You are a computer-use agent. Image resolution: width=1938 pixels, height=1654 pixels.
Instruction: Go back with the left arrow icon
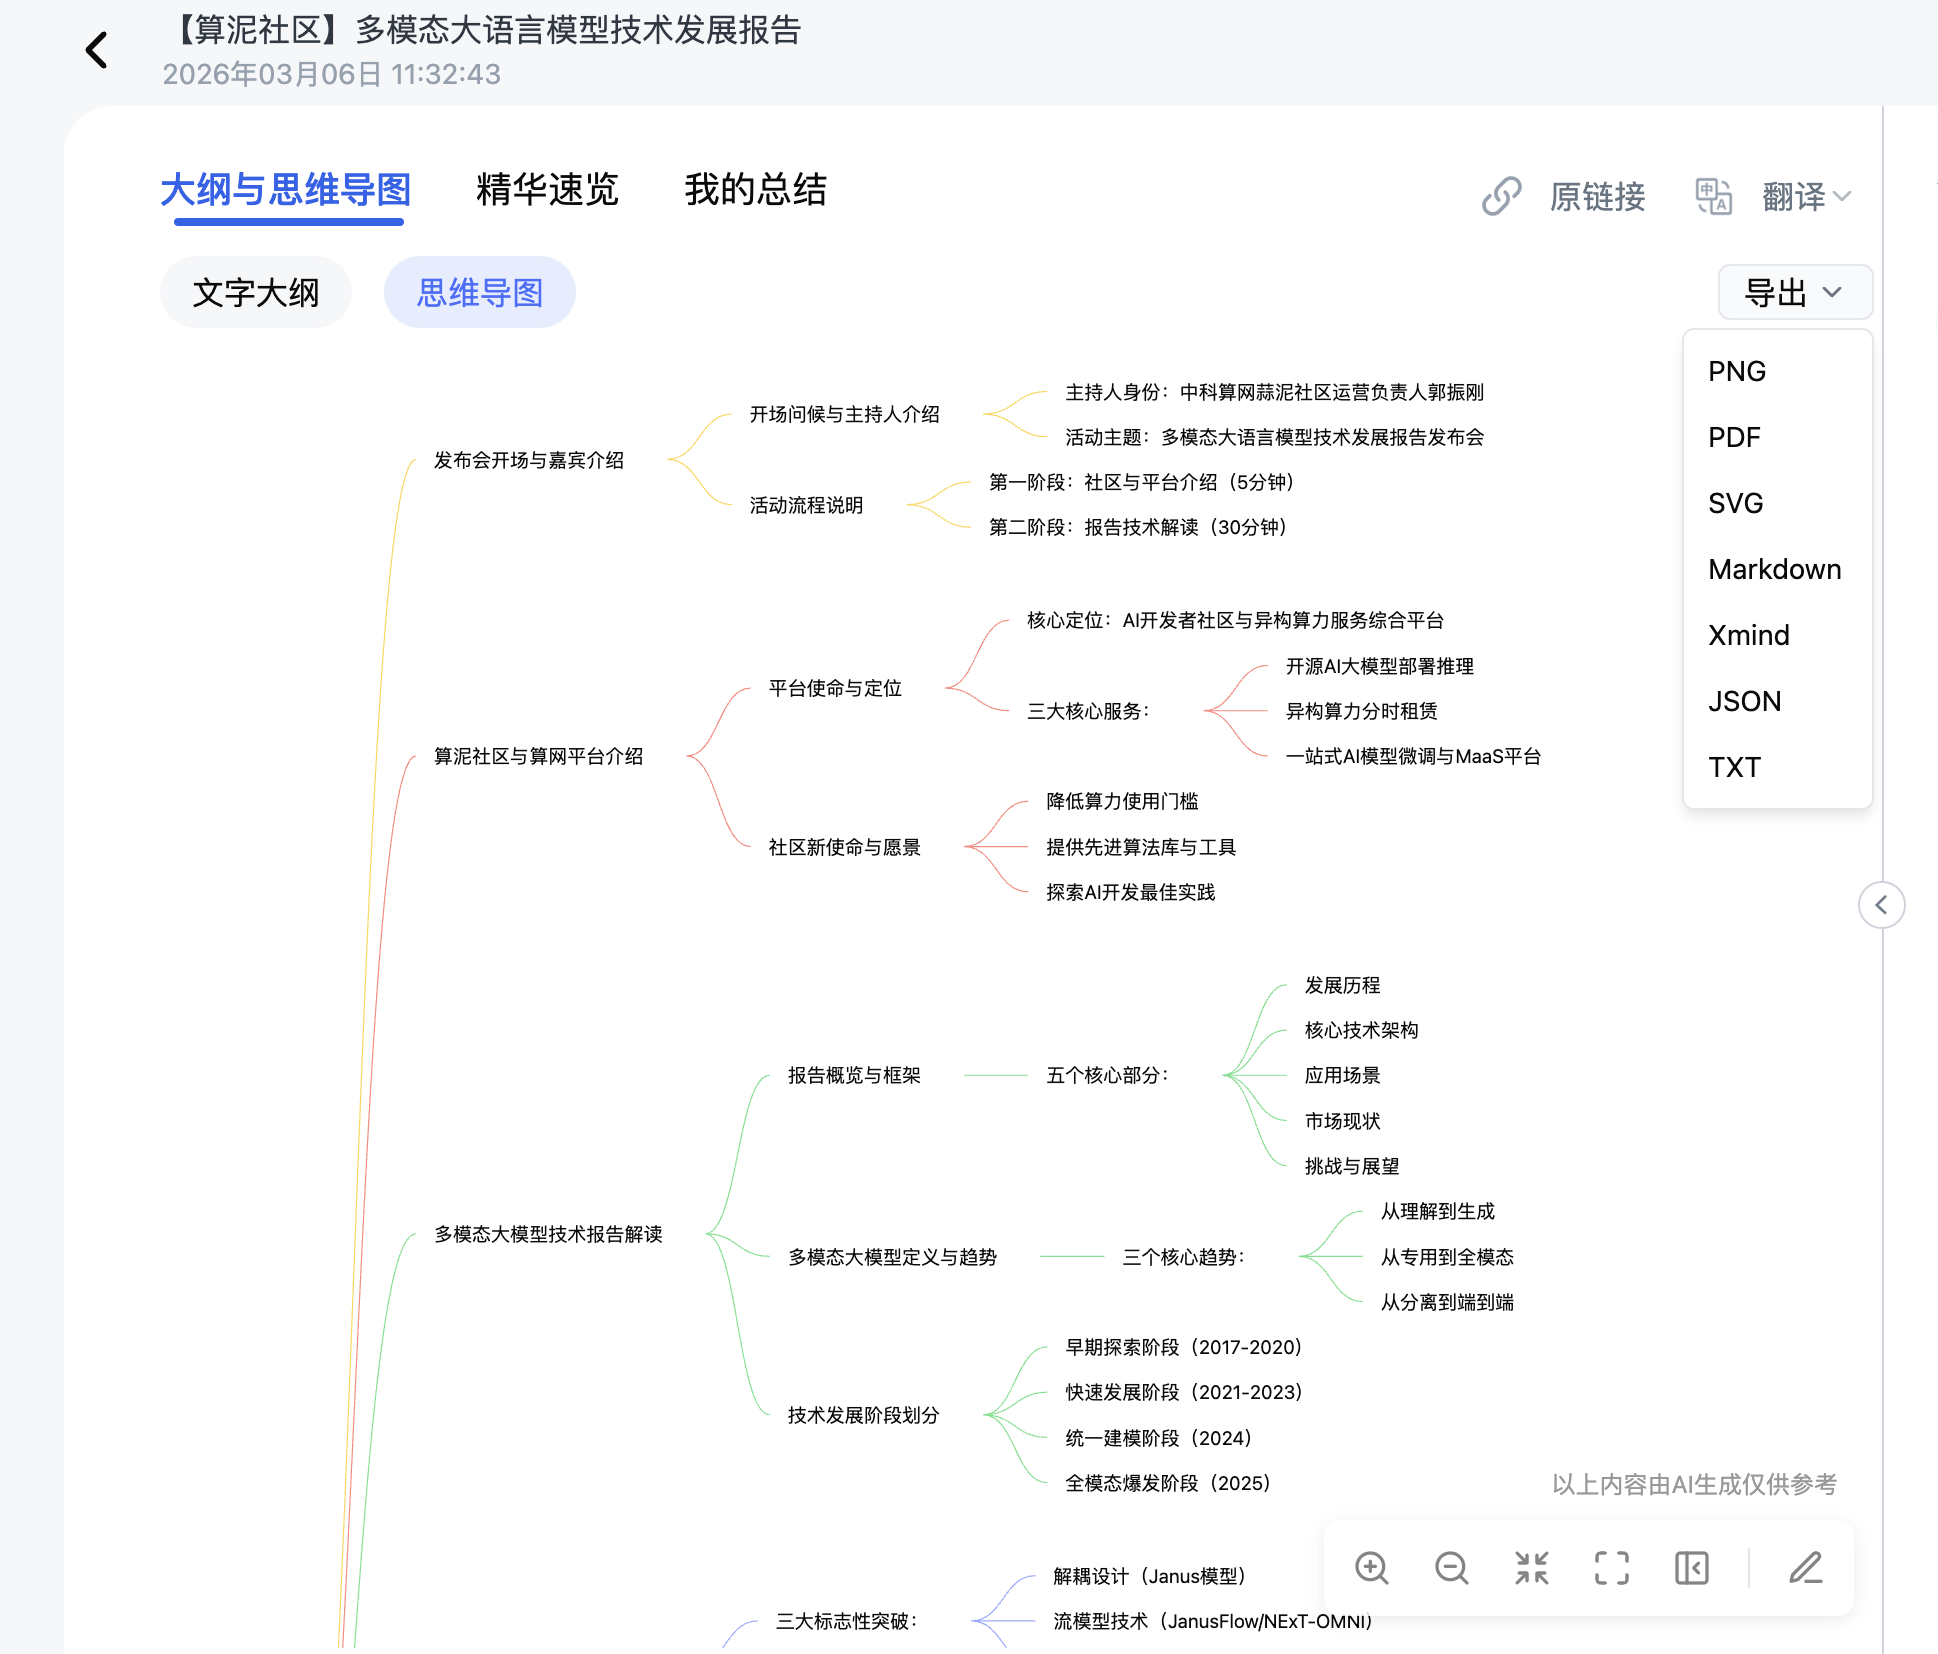click(x=97, y=49)
